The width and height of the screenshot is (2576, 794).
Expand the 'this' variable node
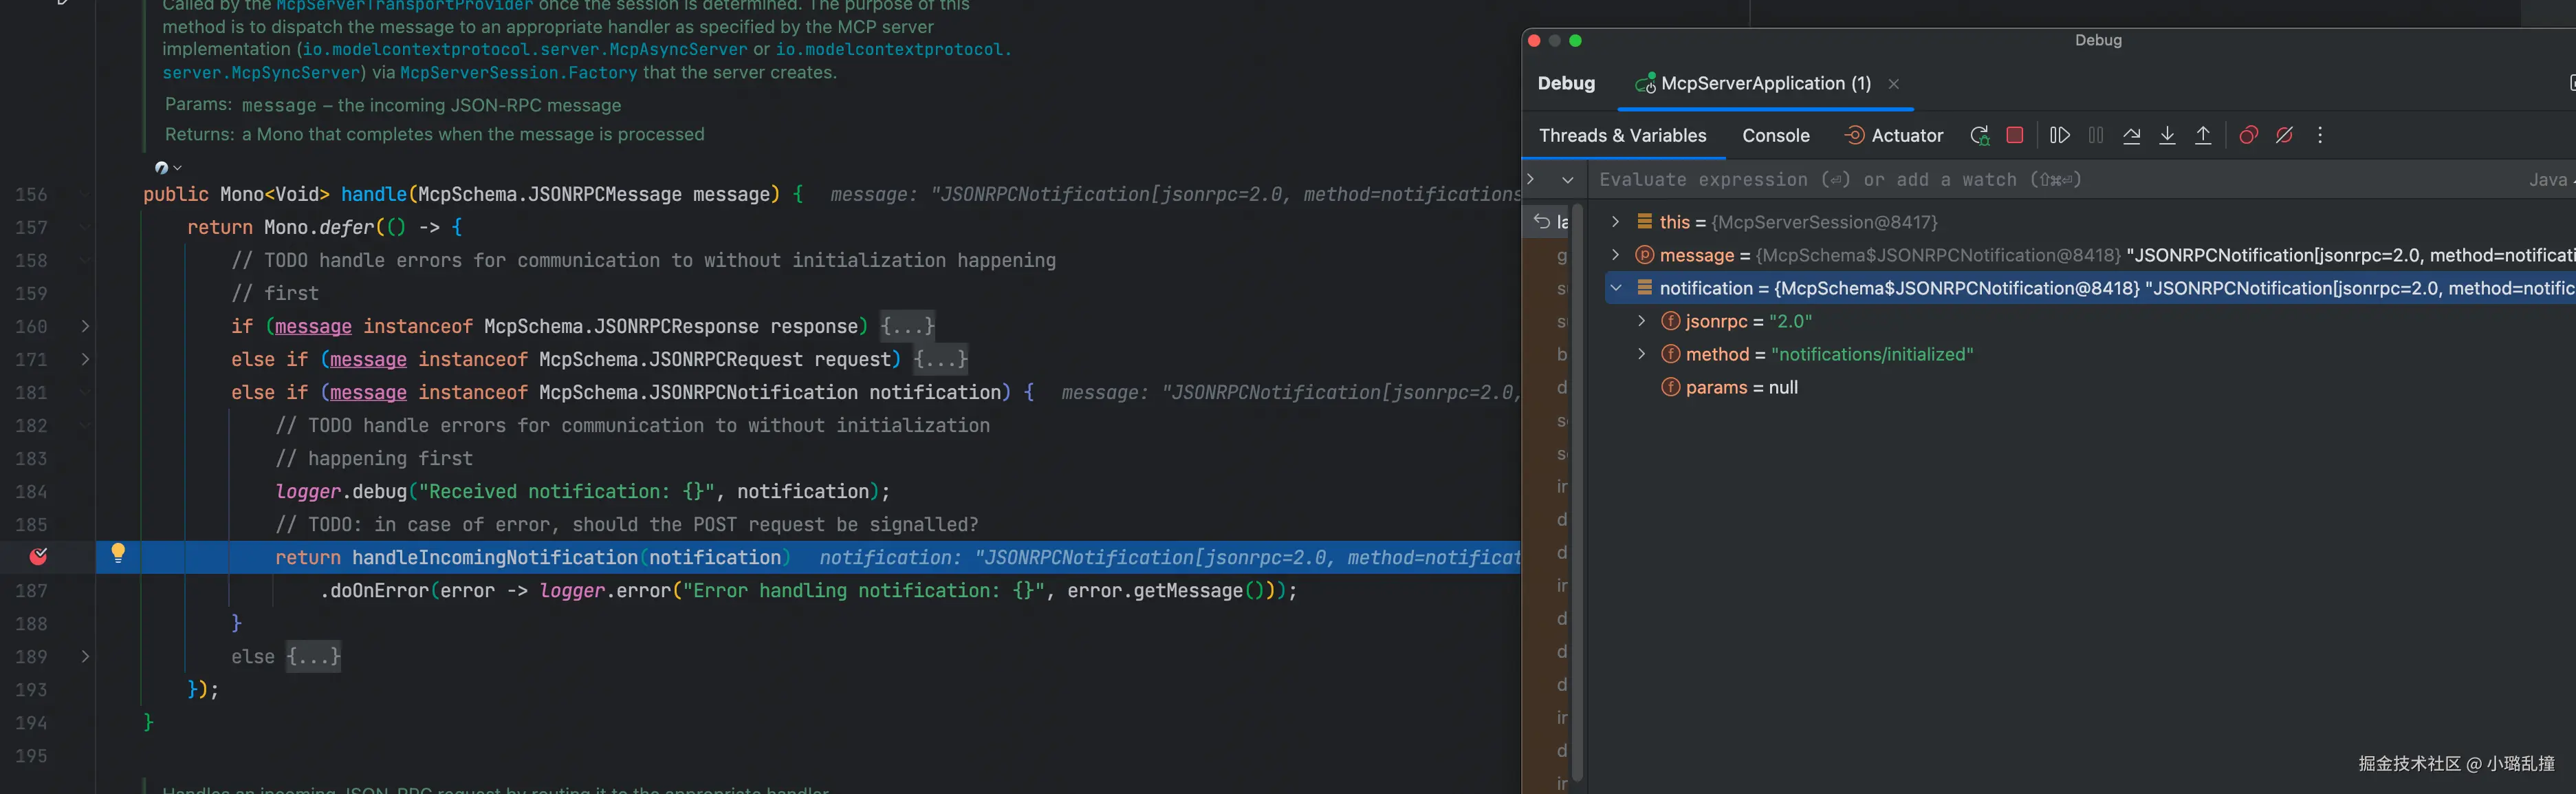1616,222
